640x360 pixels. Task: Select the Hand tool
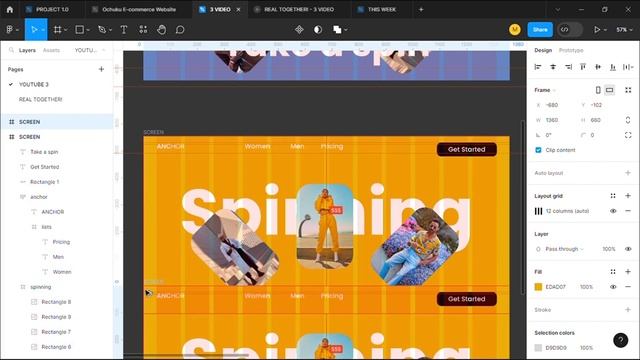point(162,29)
